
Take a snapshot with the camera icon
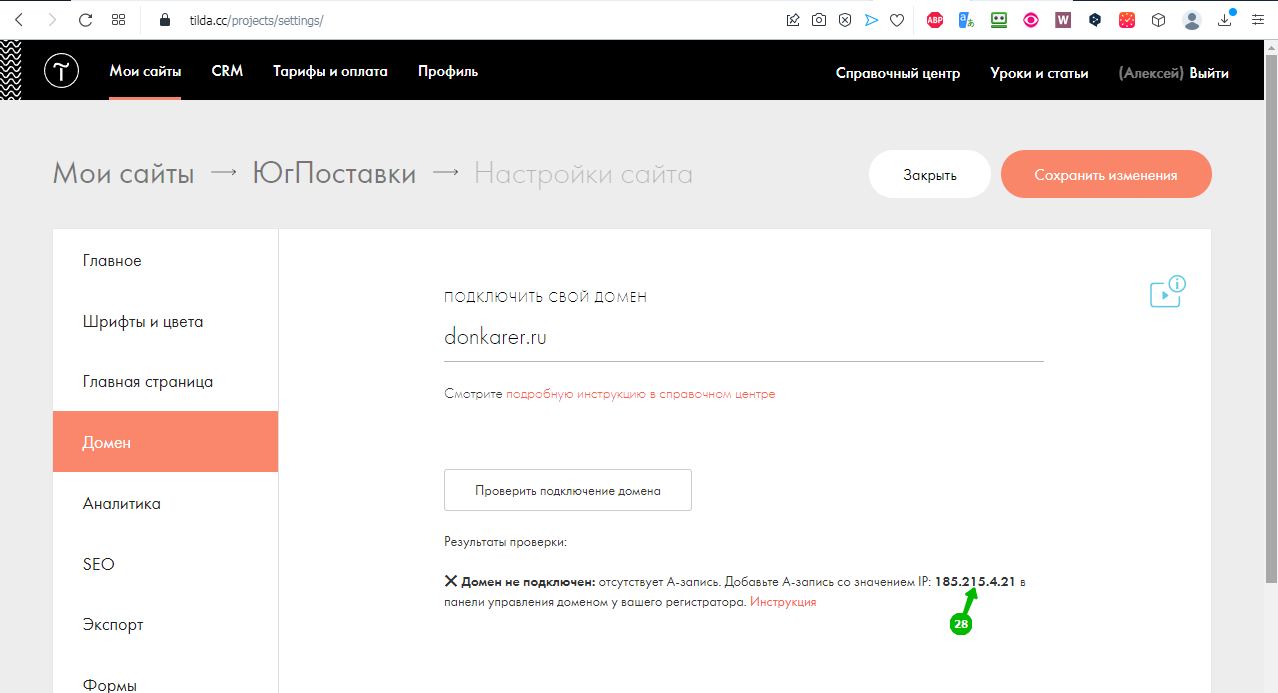(819, 19)
